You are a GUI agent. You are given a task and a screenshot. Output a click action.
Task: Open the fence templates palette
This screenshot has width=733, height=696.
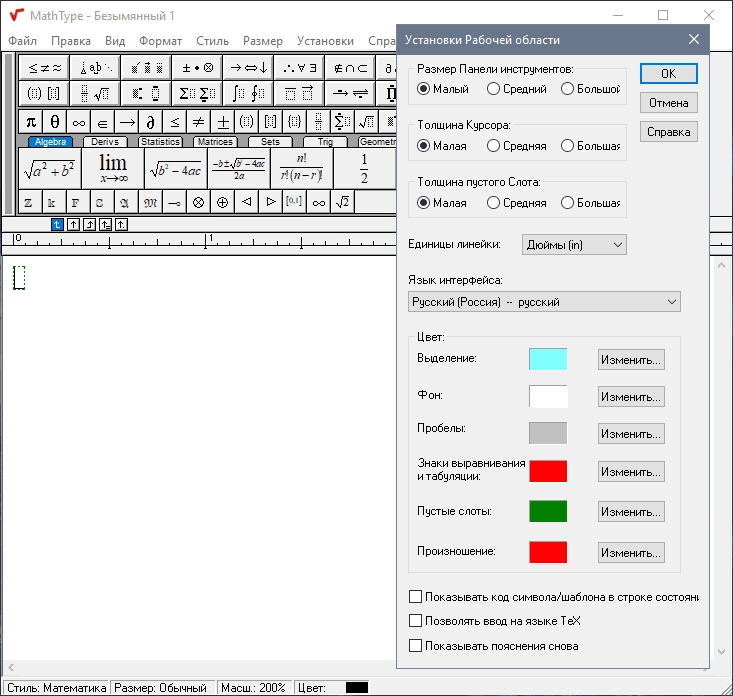click(x=44, y=94)
